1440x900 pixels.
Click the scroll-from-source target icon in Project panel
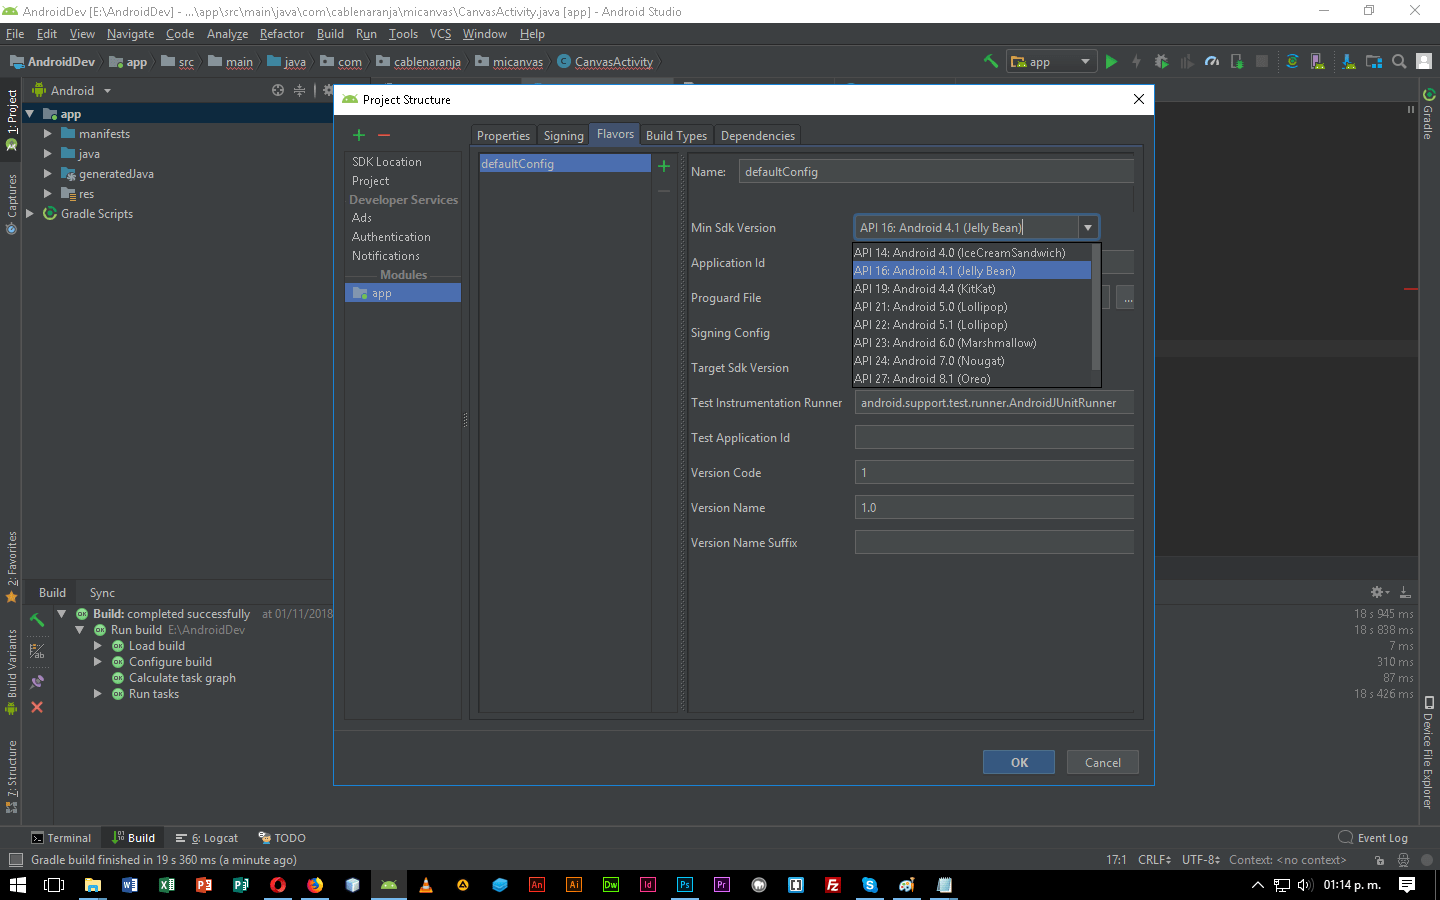(x=278, y=90)
